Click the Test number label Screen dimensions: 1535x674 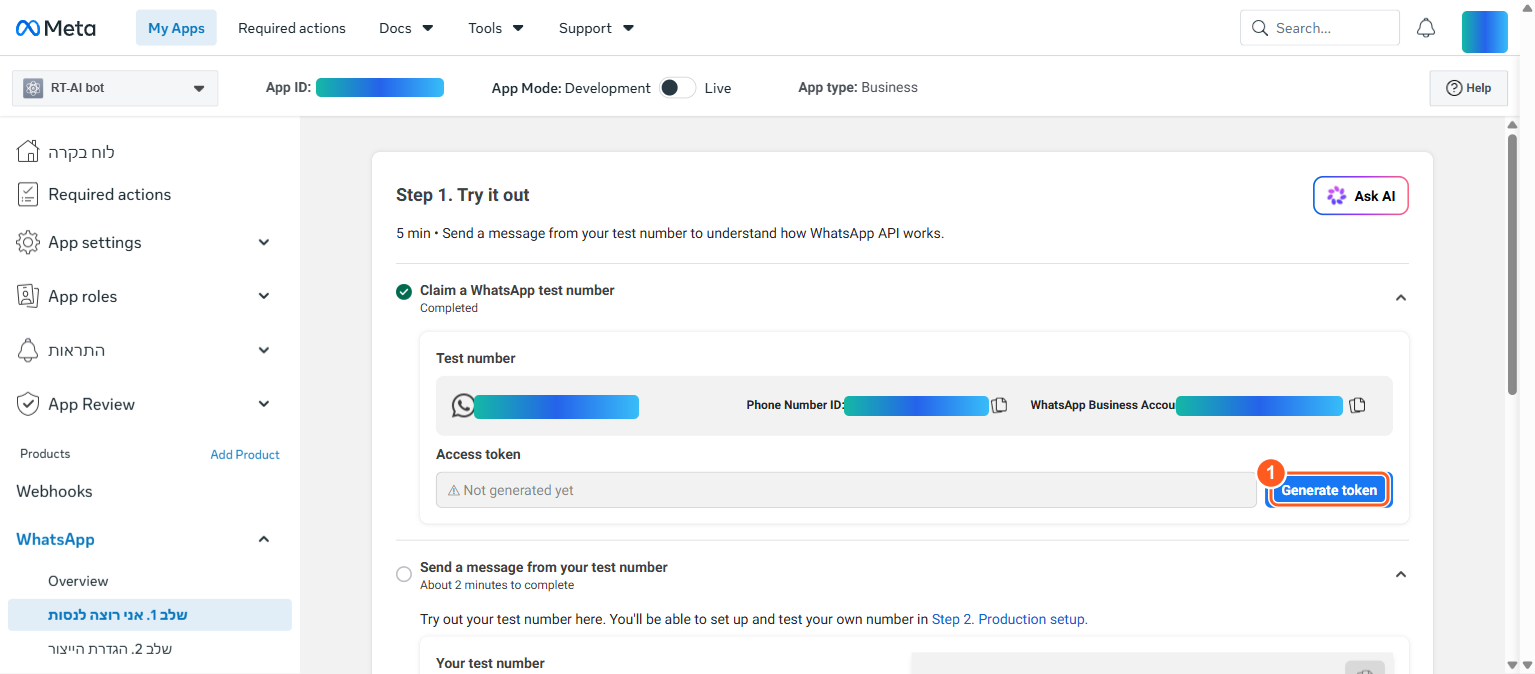[476, 358]
